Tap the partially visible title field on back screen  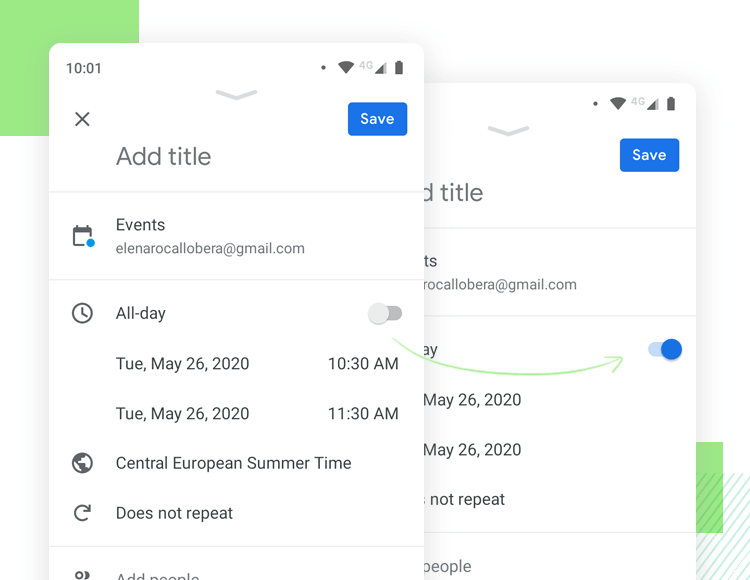(453, 193)
